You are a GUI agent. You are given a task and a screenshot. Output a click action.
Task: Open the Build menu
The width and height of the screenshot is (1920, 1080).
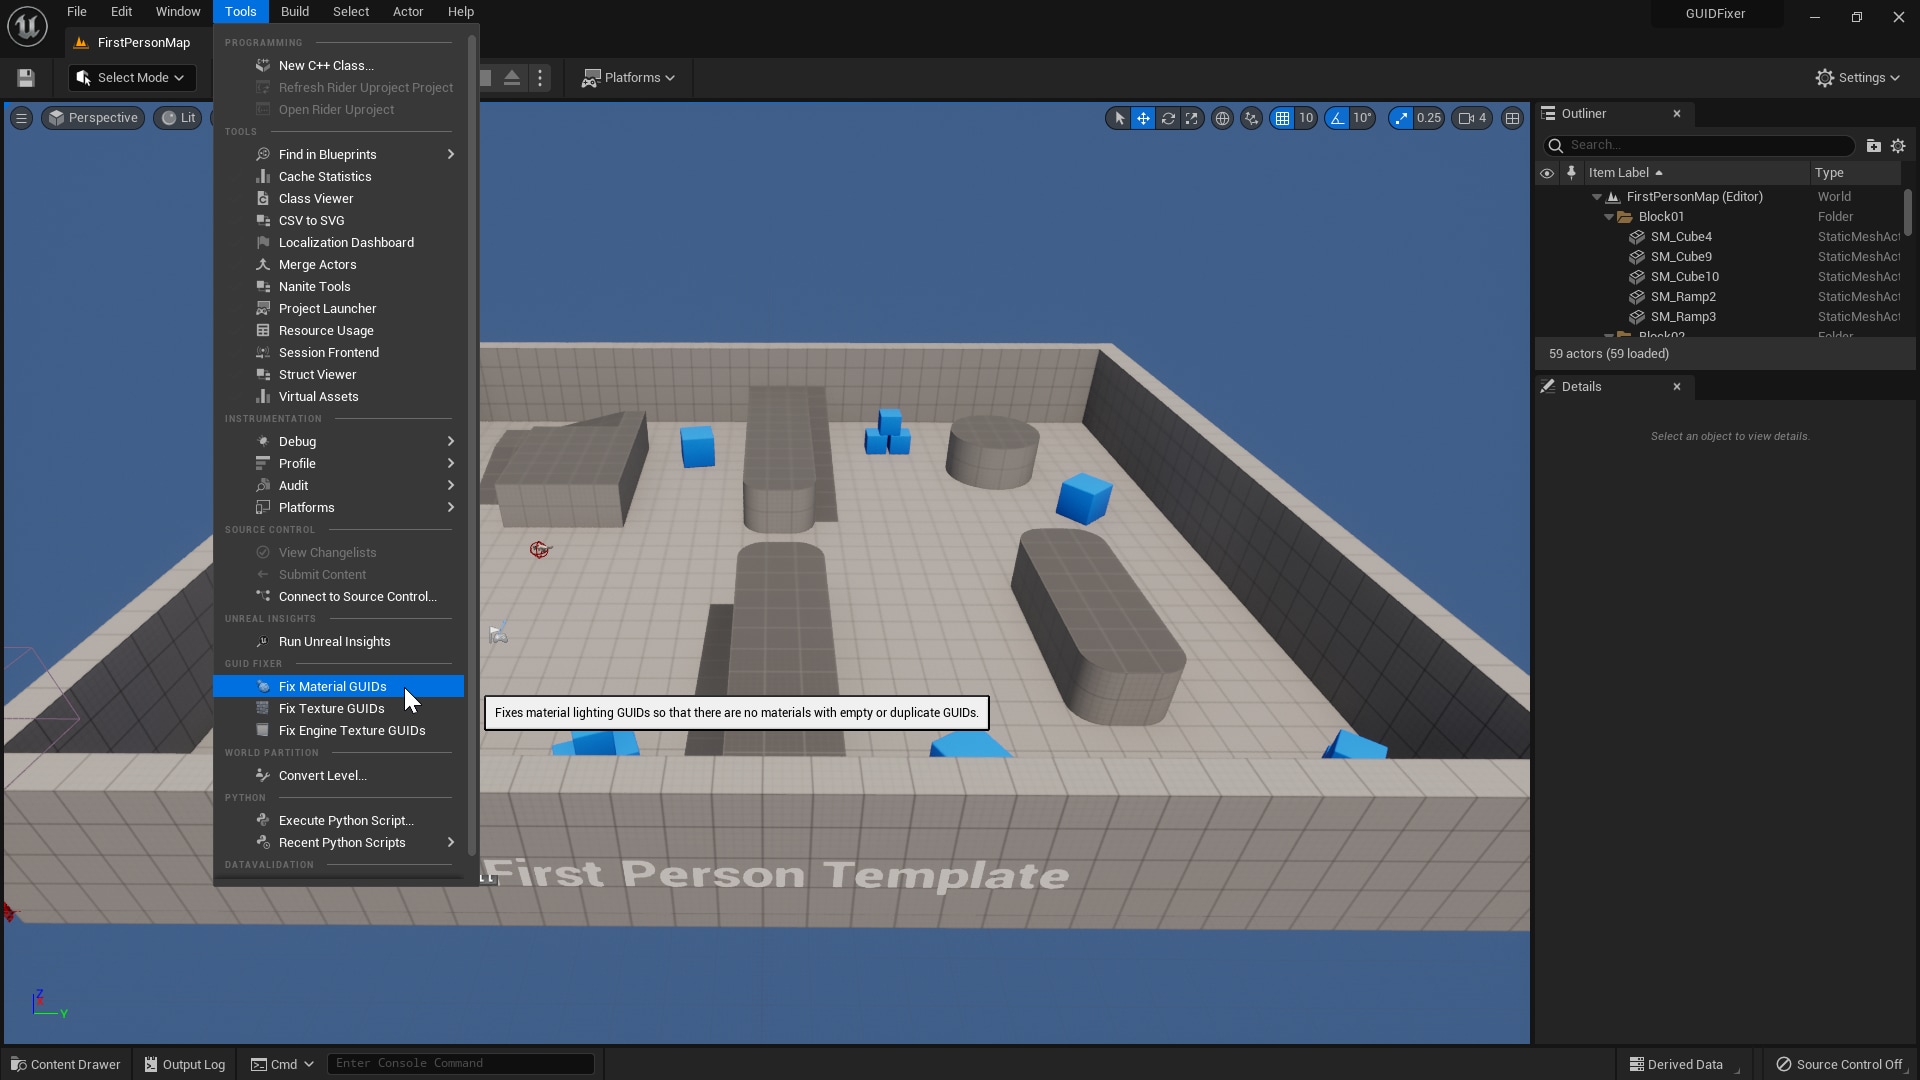(x=294, y=11)
